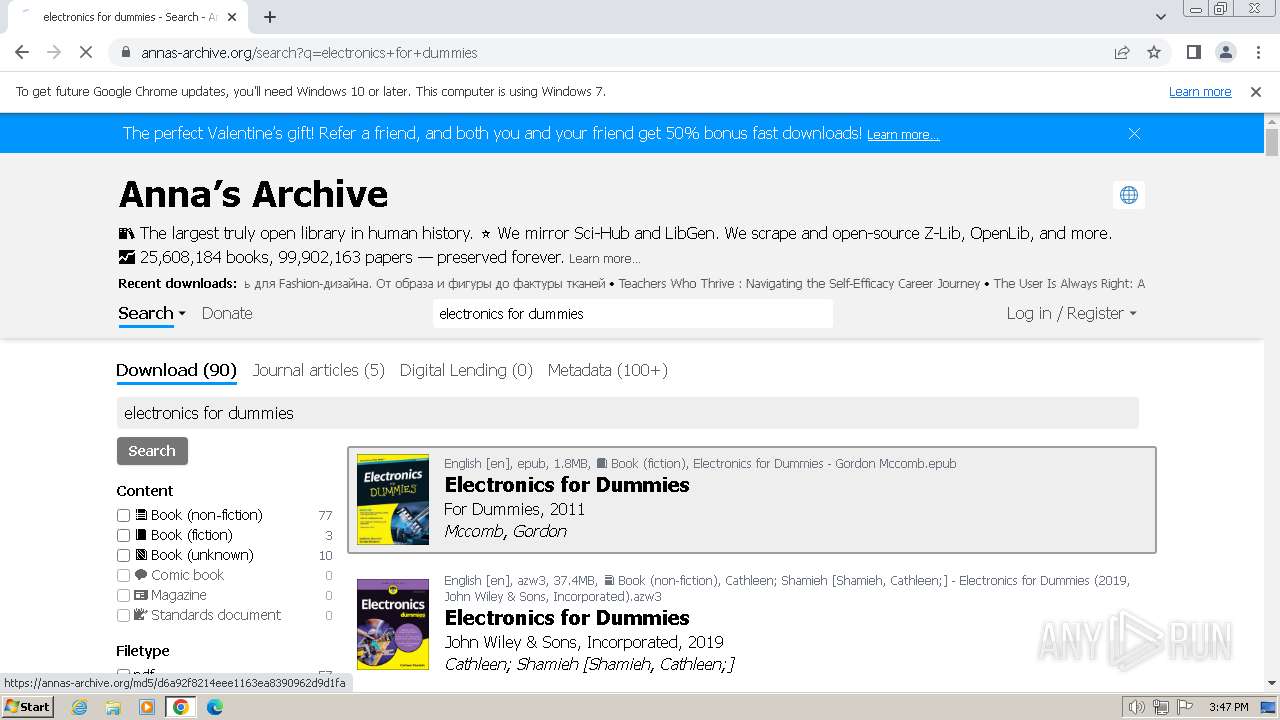Image resolution: width=1280 pixels, height=720 pixels.
Task: Switch to Download (90) tab
Action: [176, 370]
